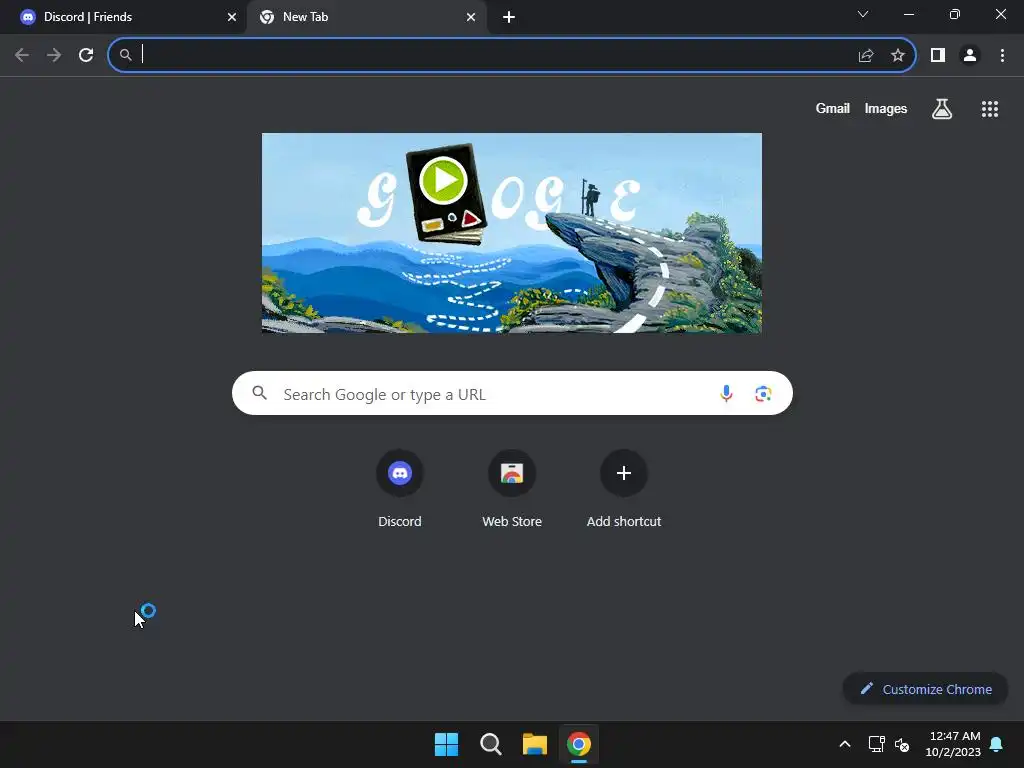This screenshot has width=1024, height=768.
Task: Open the Chrome three-dot menu
Action: click(x=1002, y=56)
